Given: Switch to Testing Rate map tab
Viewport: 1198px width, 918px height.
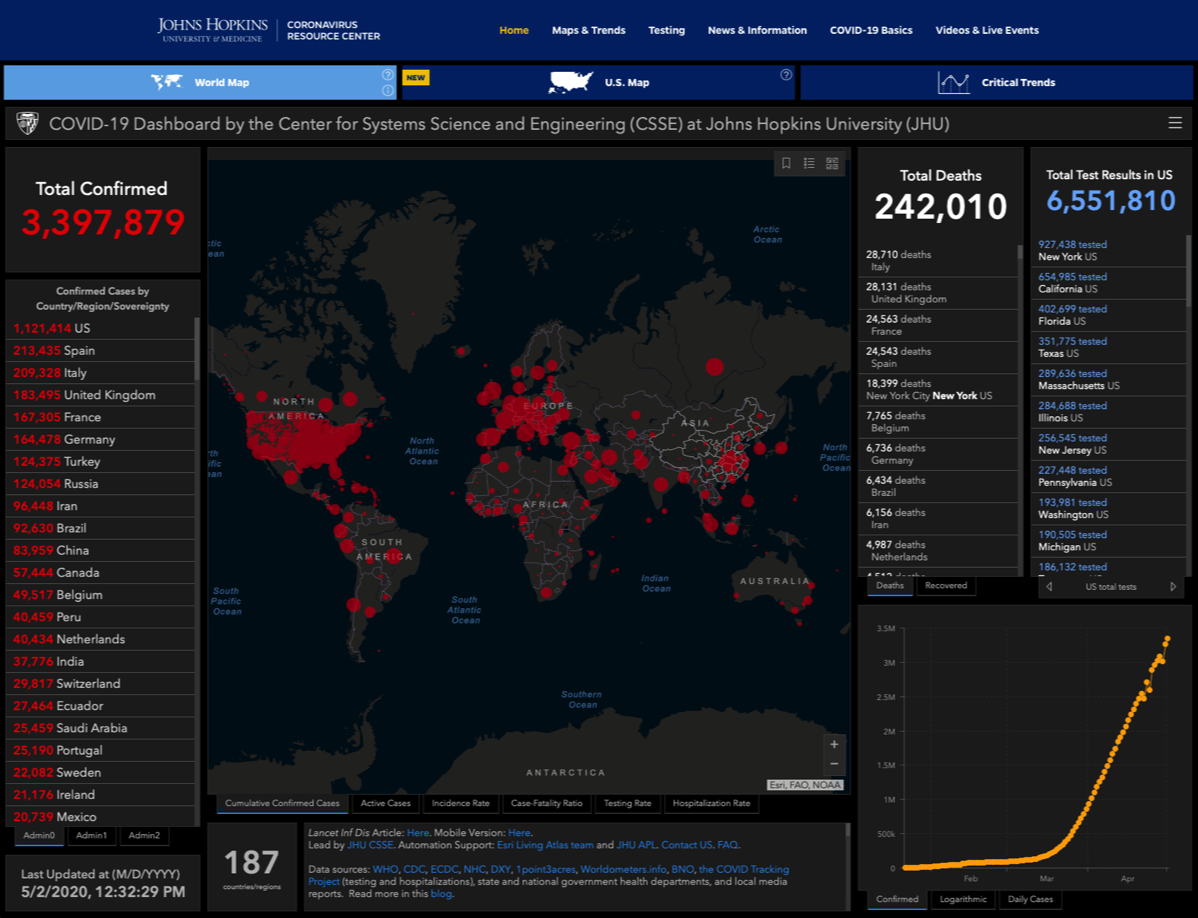Looking at the screenshot, I should point(628,803).
